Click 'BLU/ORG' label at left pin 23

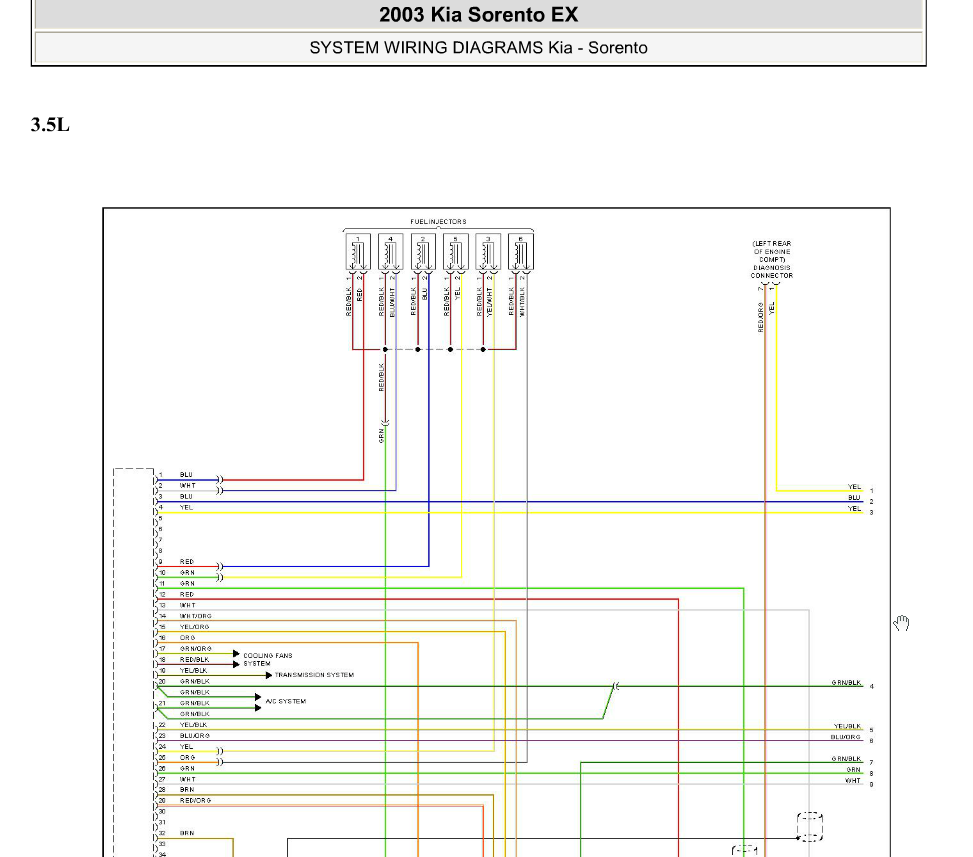pos(195,736)
